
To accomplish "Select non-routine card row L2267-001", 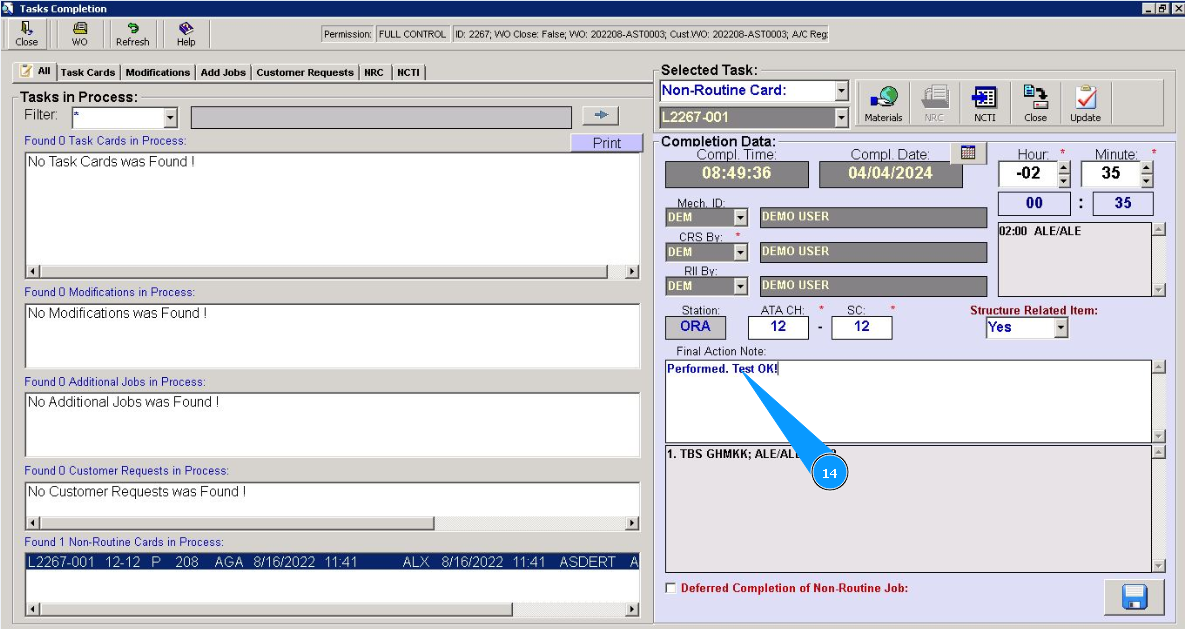I will pos(333,562).
